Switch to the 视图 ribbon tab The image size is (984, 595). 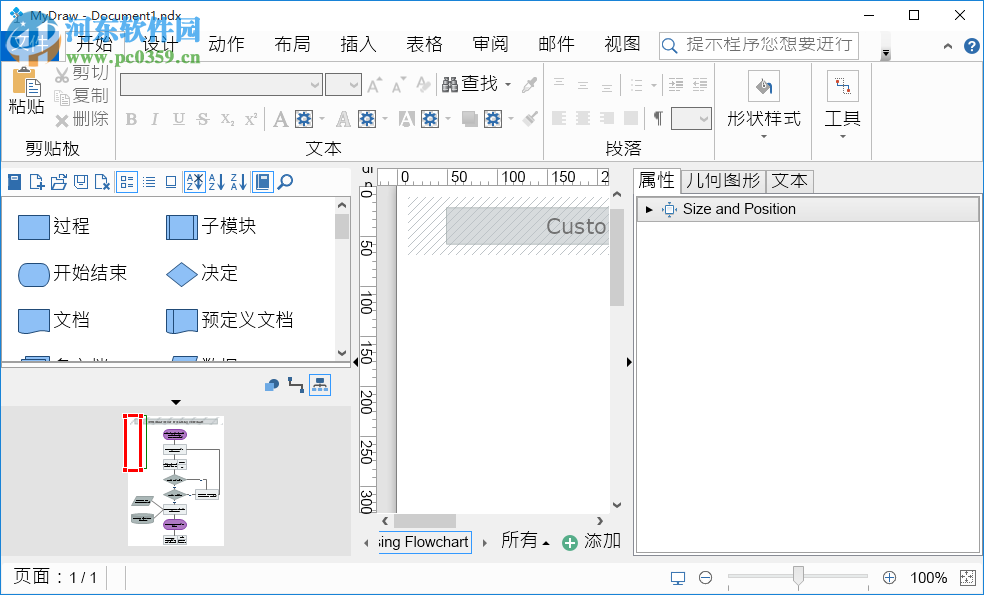tap(621, 43)
